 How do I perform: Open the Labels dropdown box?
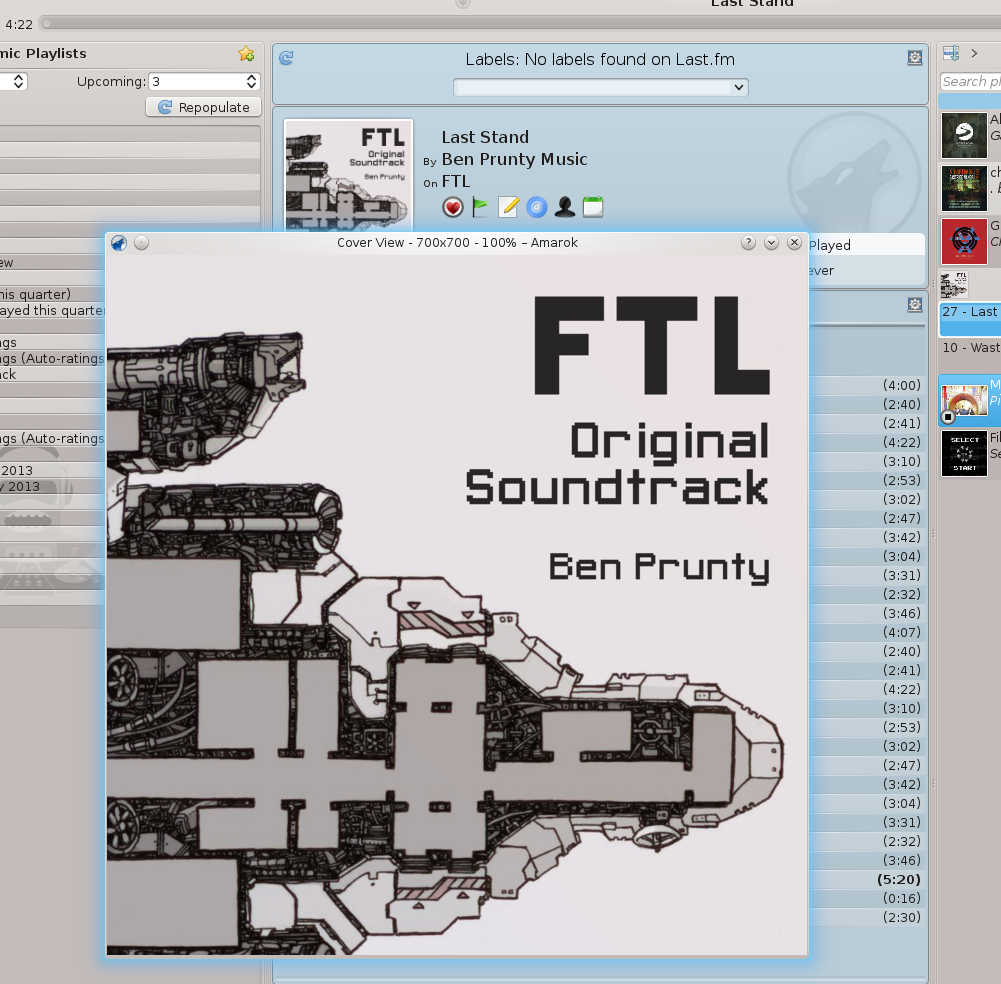click(x=601, y=87)
